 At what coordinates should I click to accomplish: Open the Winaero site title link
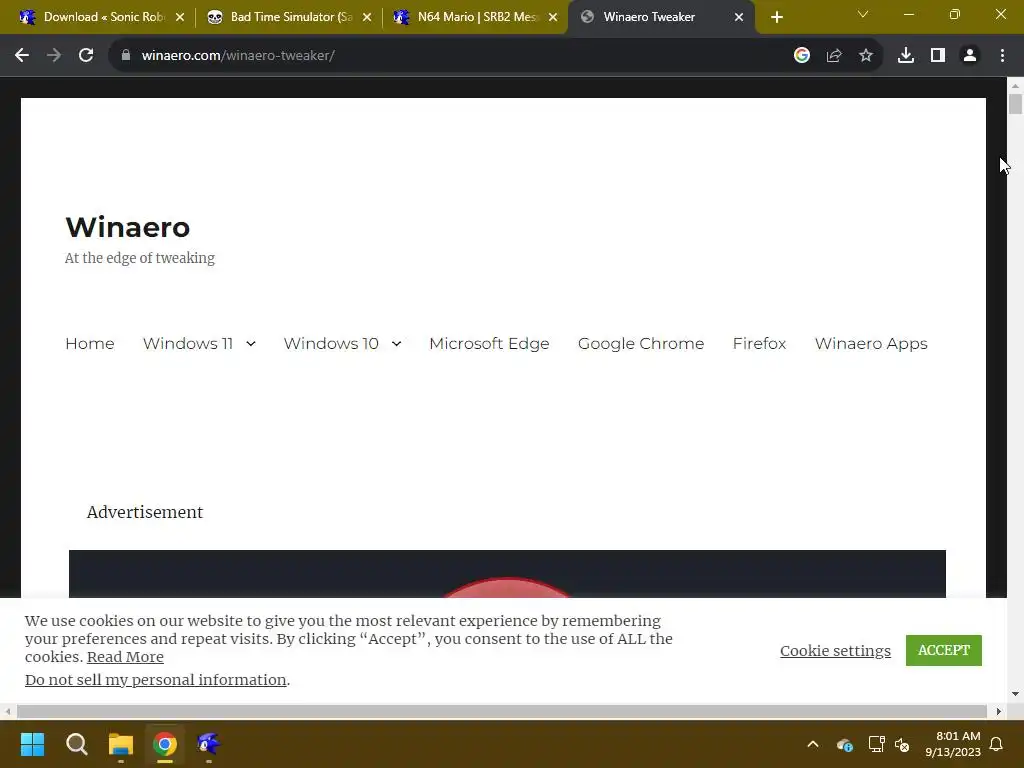tap(128, 227)
